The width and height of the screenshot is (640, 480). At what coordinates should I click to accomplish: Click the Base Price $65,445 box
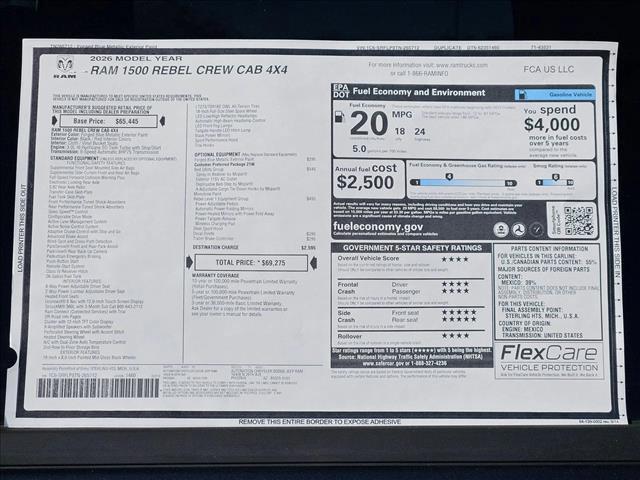109,121
